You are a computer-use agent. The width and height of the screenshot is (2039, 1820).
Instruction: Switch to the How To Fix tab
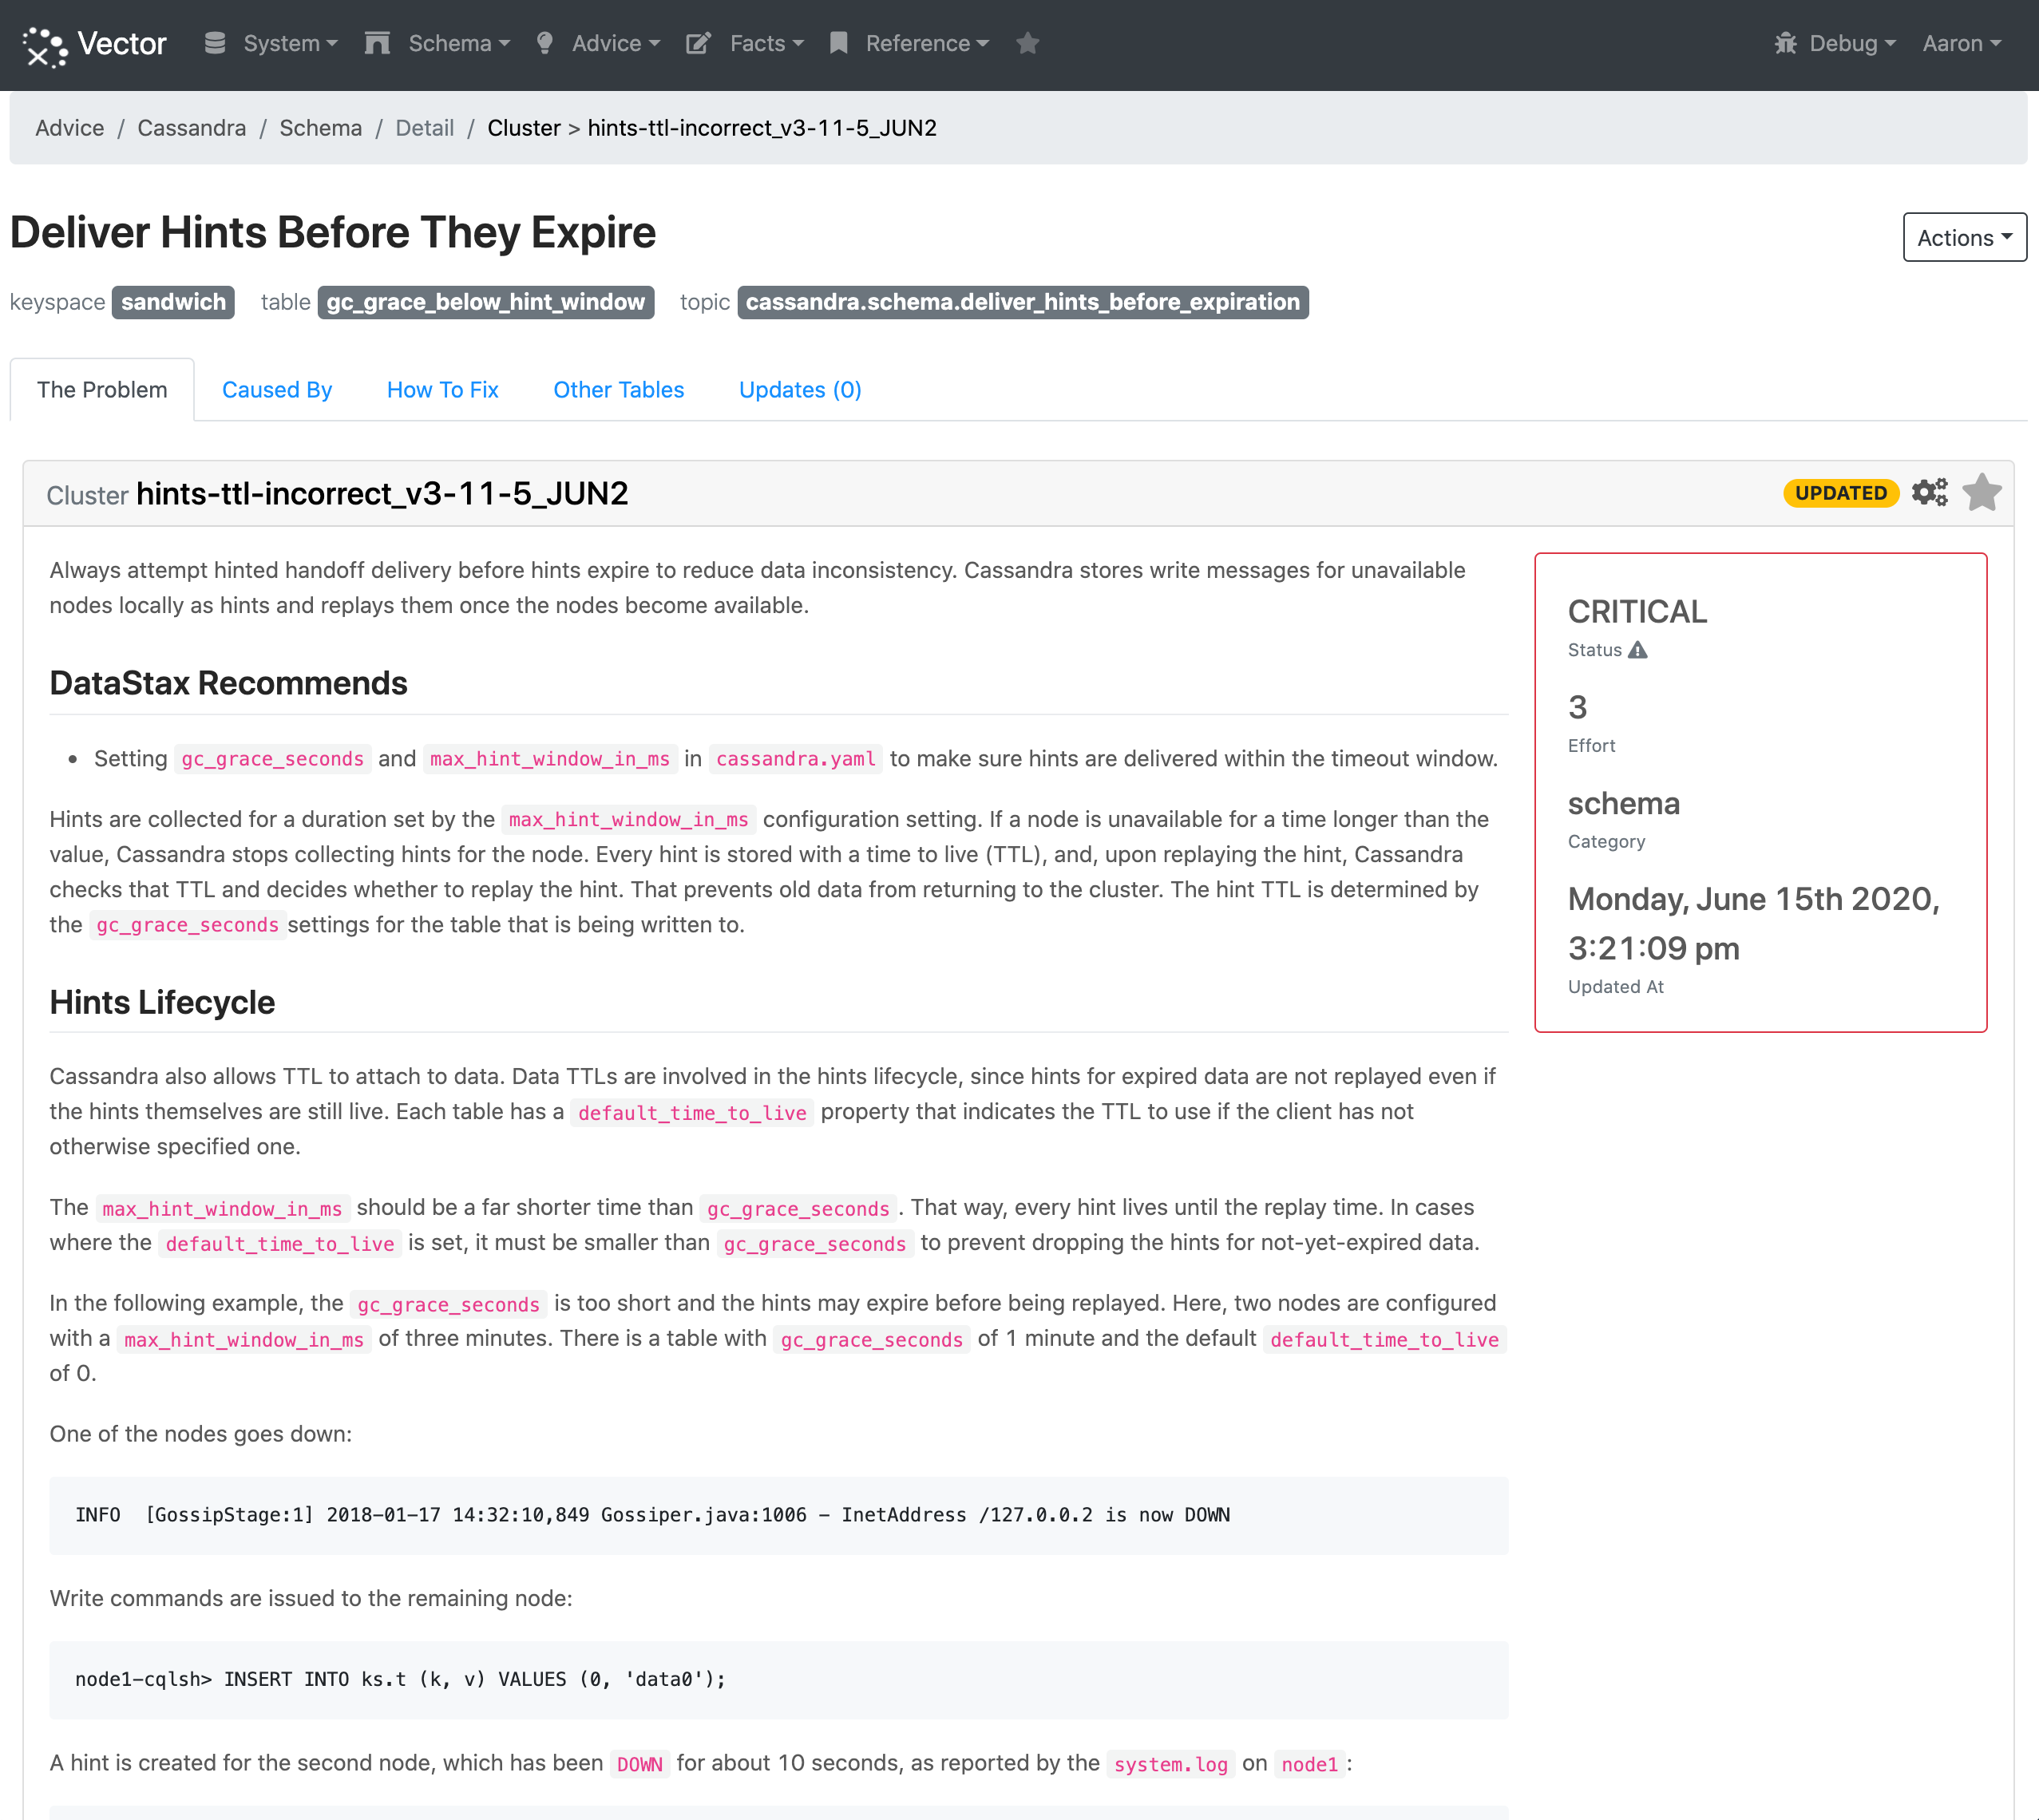click(x=442, y=390)
